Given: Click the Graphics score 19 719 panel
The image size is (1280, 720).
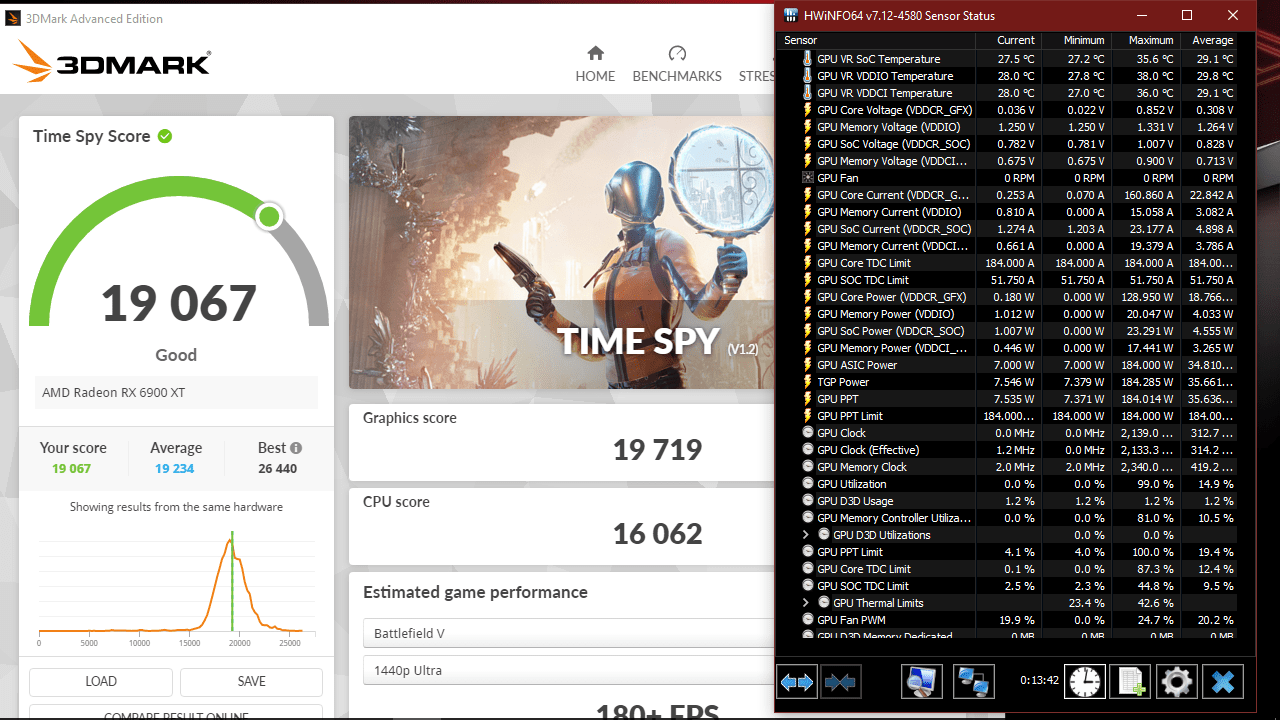Looking at the screenshot, I should coord(563,441).
